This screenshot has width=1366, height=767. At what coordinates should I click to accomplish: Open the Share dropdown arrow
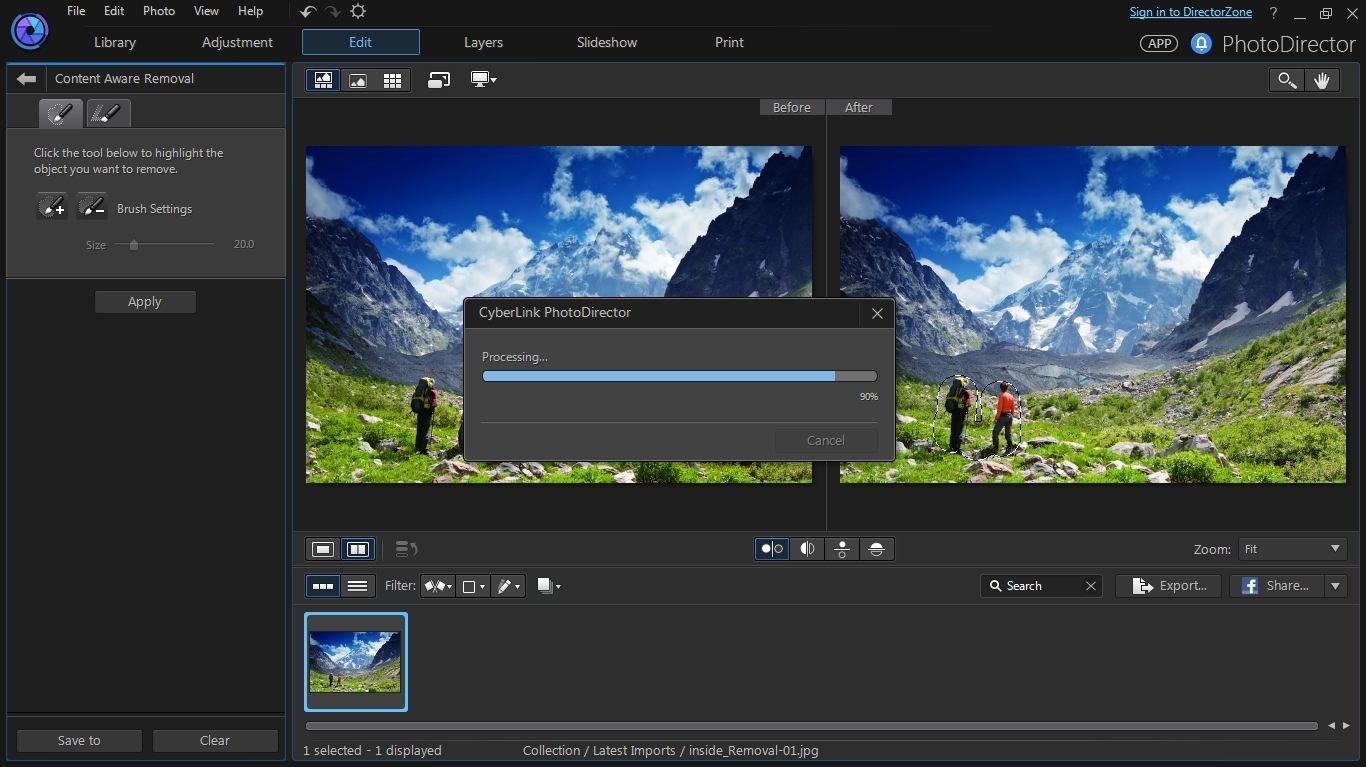click(x=1335, y=586)
